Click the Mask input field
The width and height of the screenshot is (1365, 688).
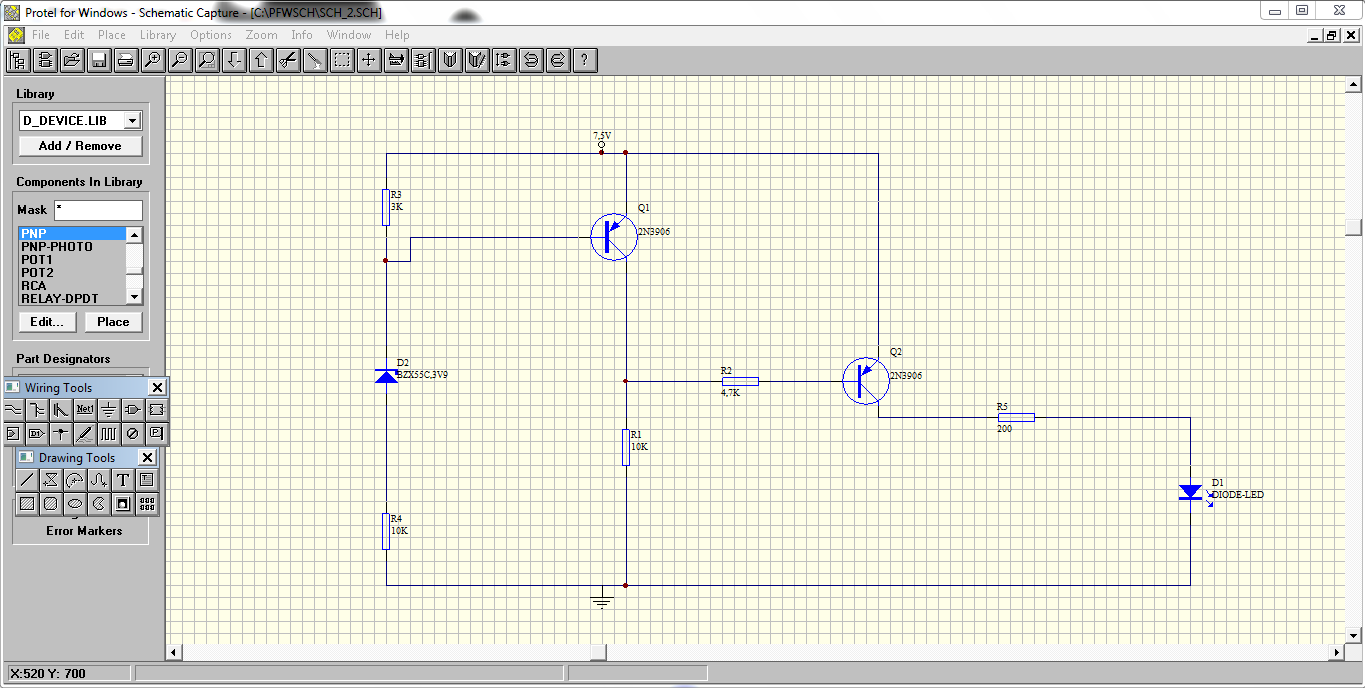[x=98, y=210]
